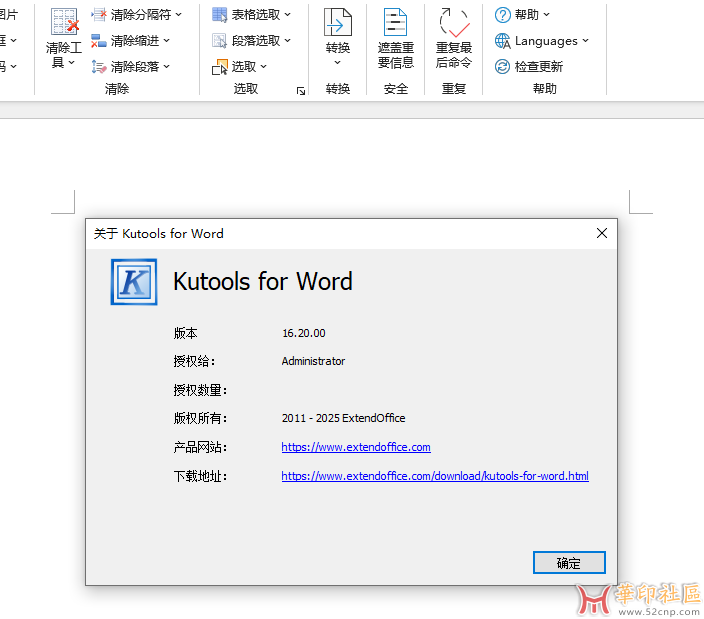Click the 遮盖重要信息 icon
Image resolution: width=704 pixels, height=619 pixels.
click(x=395, y=22)
